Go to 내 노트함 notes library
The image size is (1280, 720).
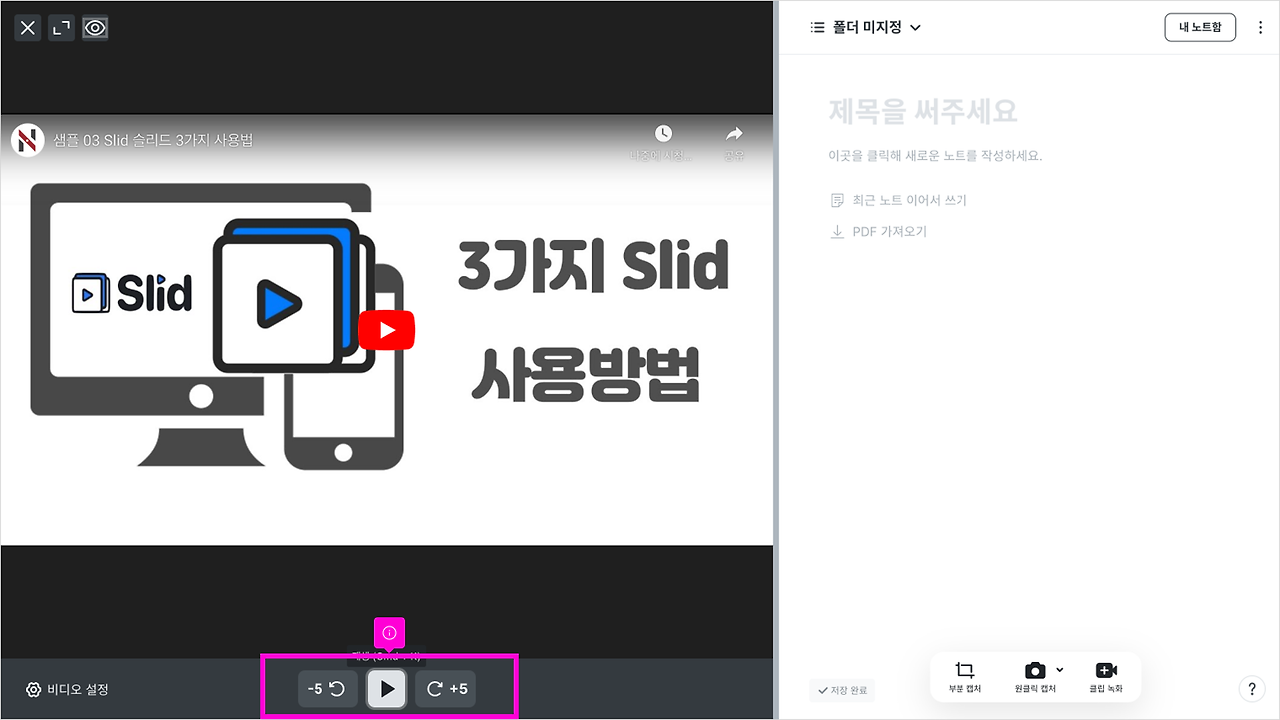(x=1200, y=27)
